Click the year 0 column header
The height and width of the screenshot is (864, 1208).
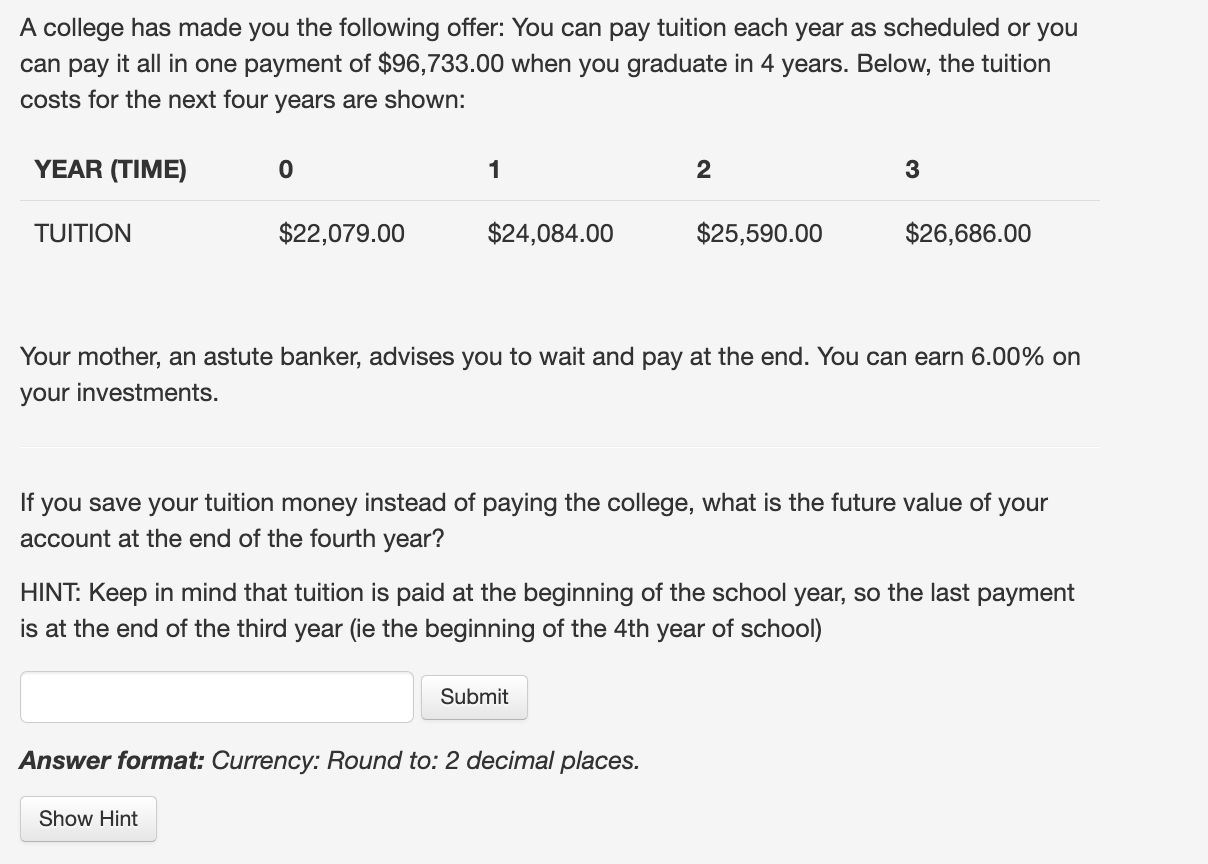tap(285, 169)
